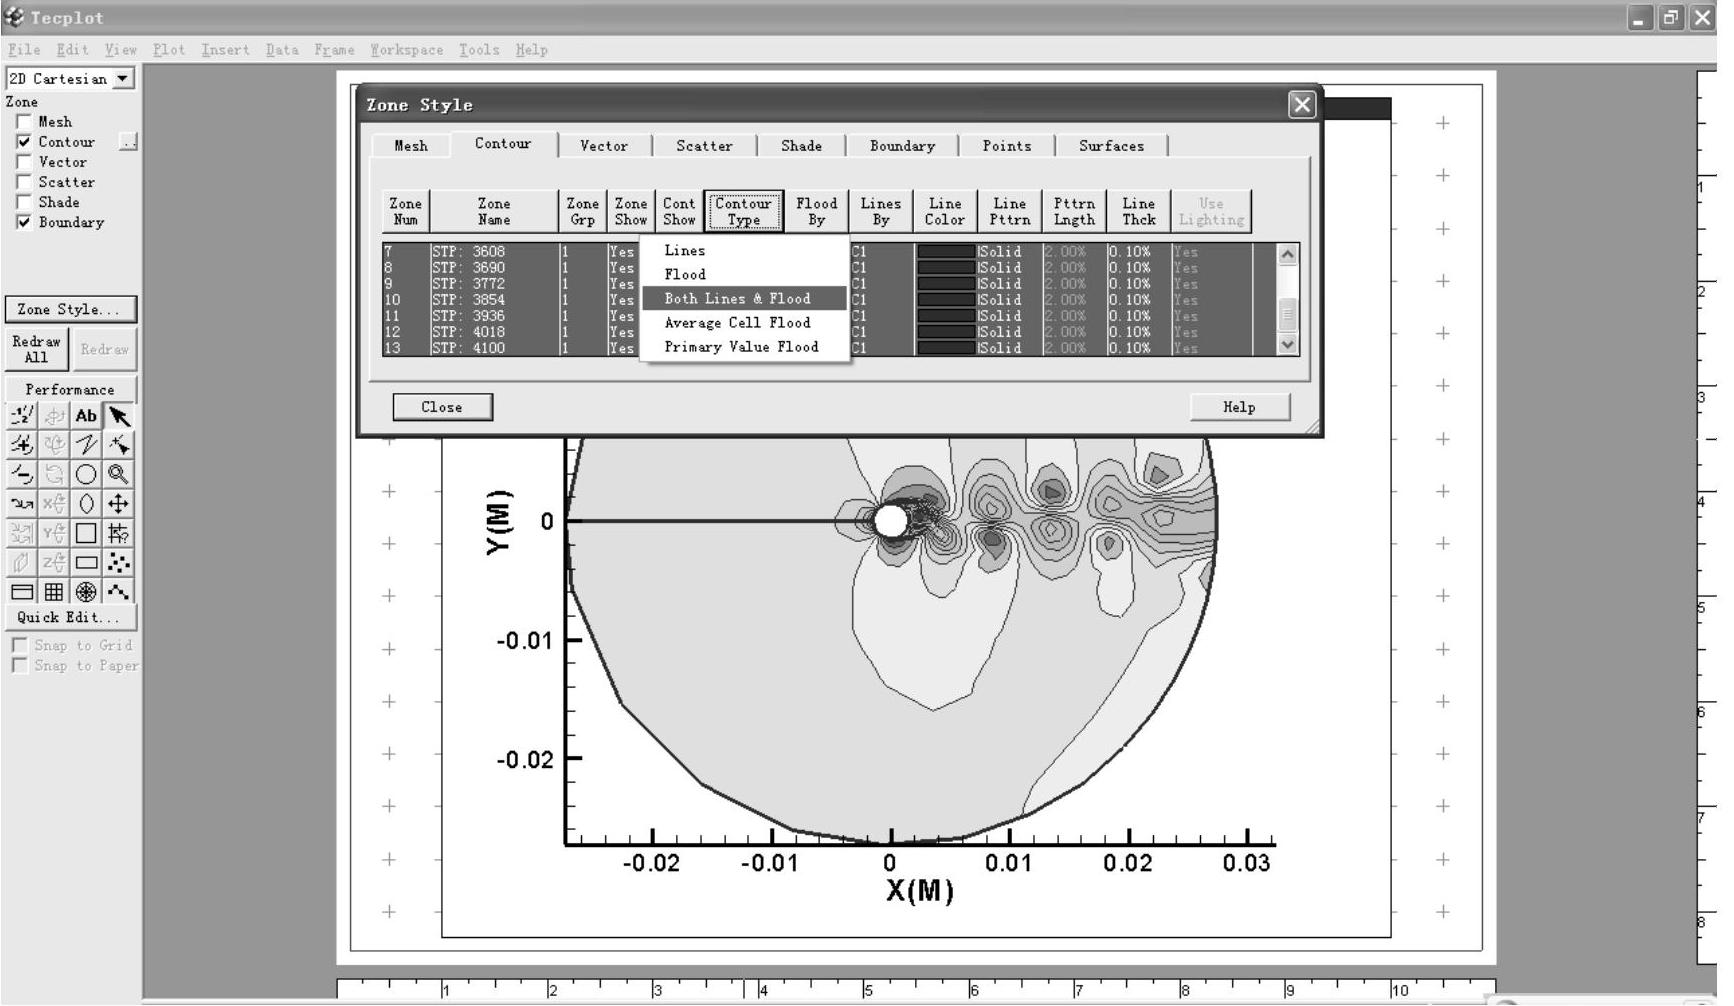1734x1006 pixels.
Task: Tick the Snap to Grid checkbox
Action: pyautogui.click(x=19, y=646)
